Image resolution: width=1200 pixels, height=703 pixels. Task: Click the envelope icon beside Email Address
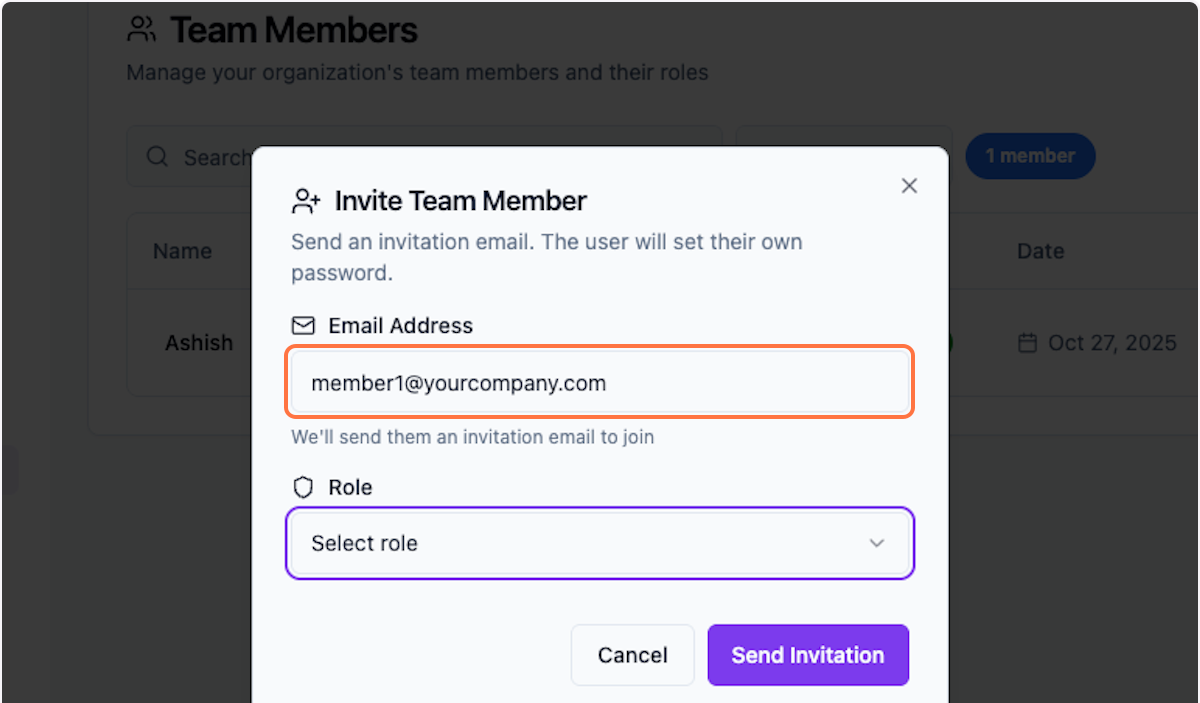point(302,325)
